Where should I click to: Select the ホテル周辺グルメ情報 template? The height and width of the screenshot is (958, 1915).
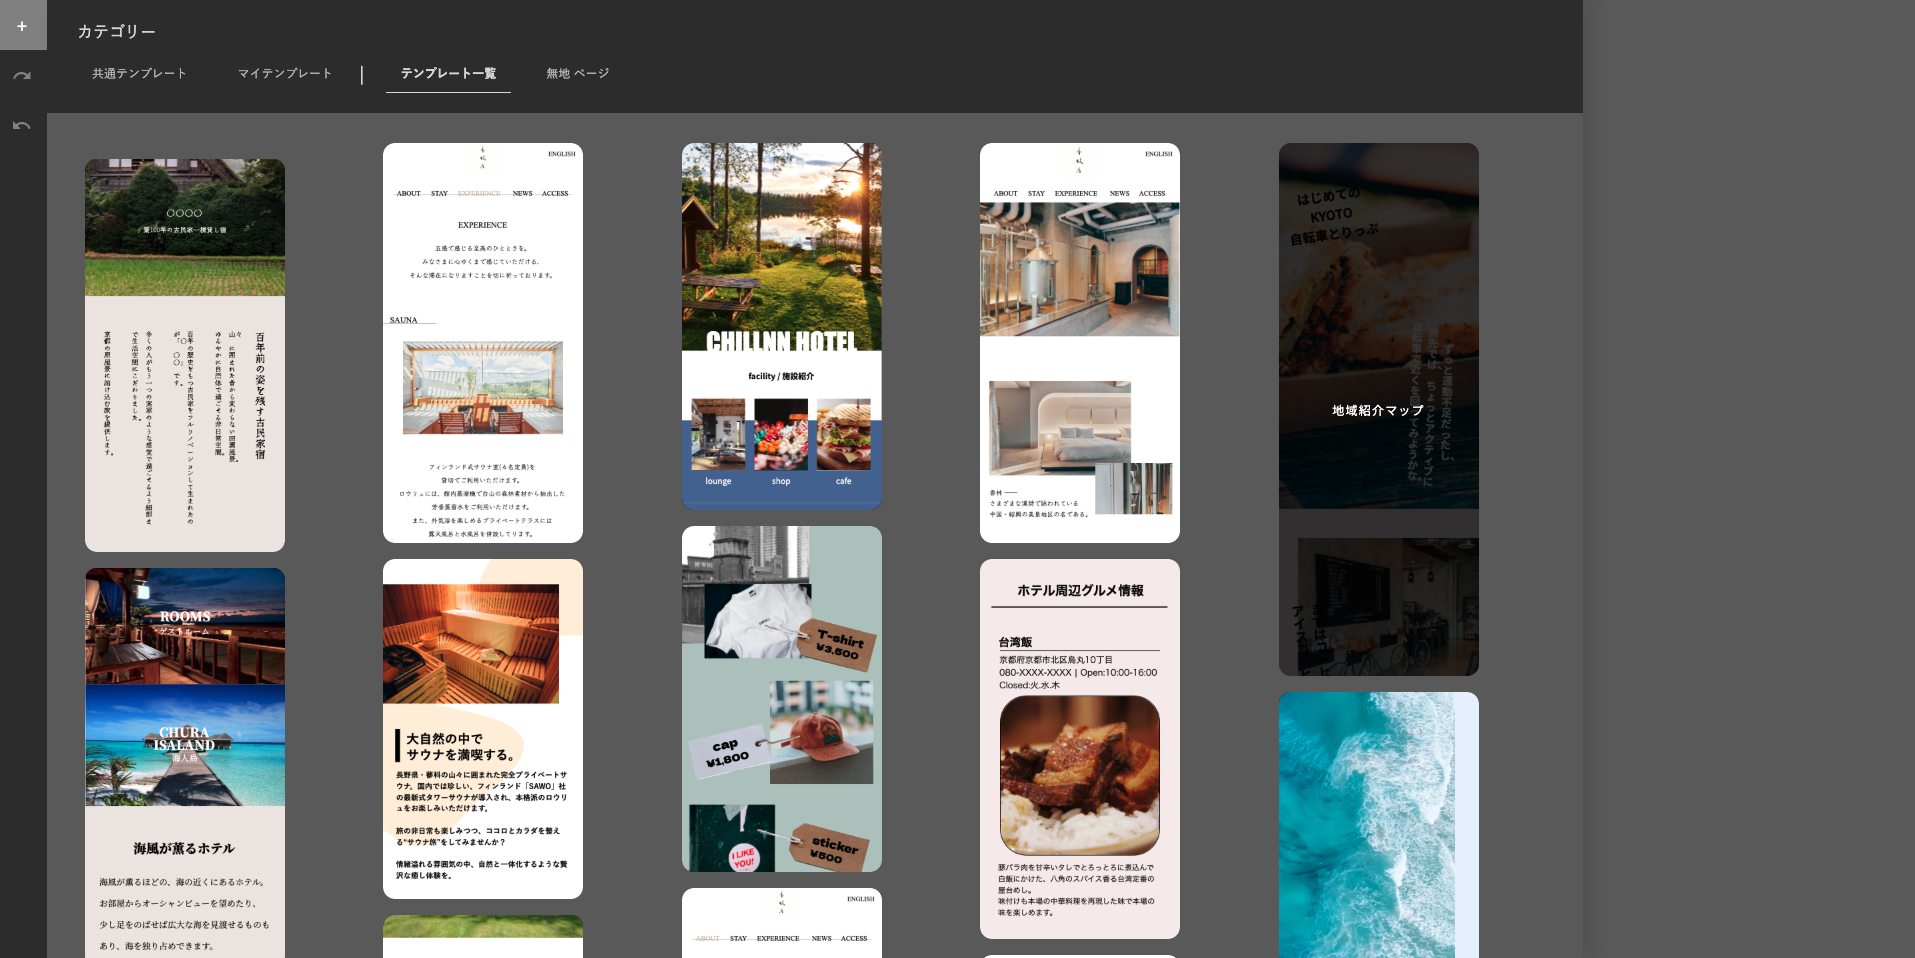point(1080,748)
